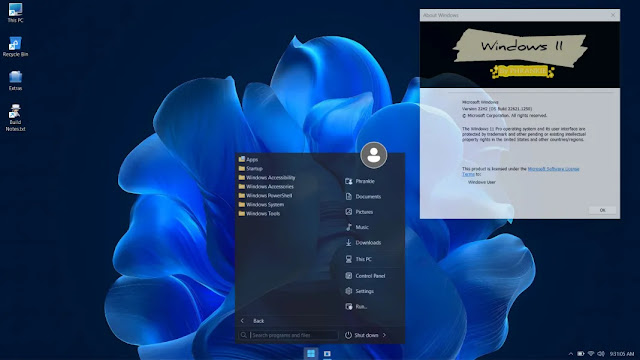Expand Windows System folder
640x360 pixels.
click(x=261, y=204)
